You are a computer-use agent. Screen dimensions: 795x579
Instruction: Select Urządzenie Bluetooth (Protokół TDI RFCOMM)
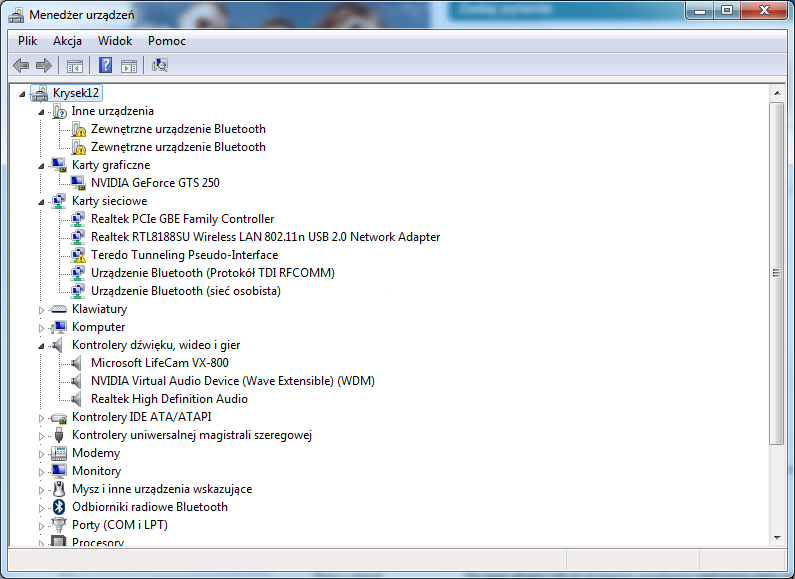(x=213, y=273)
